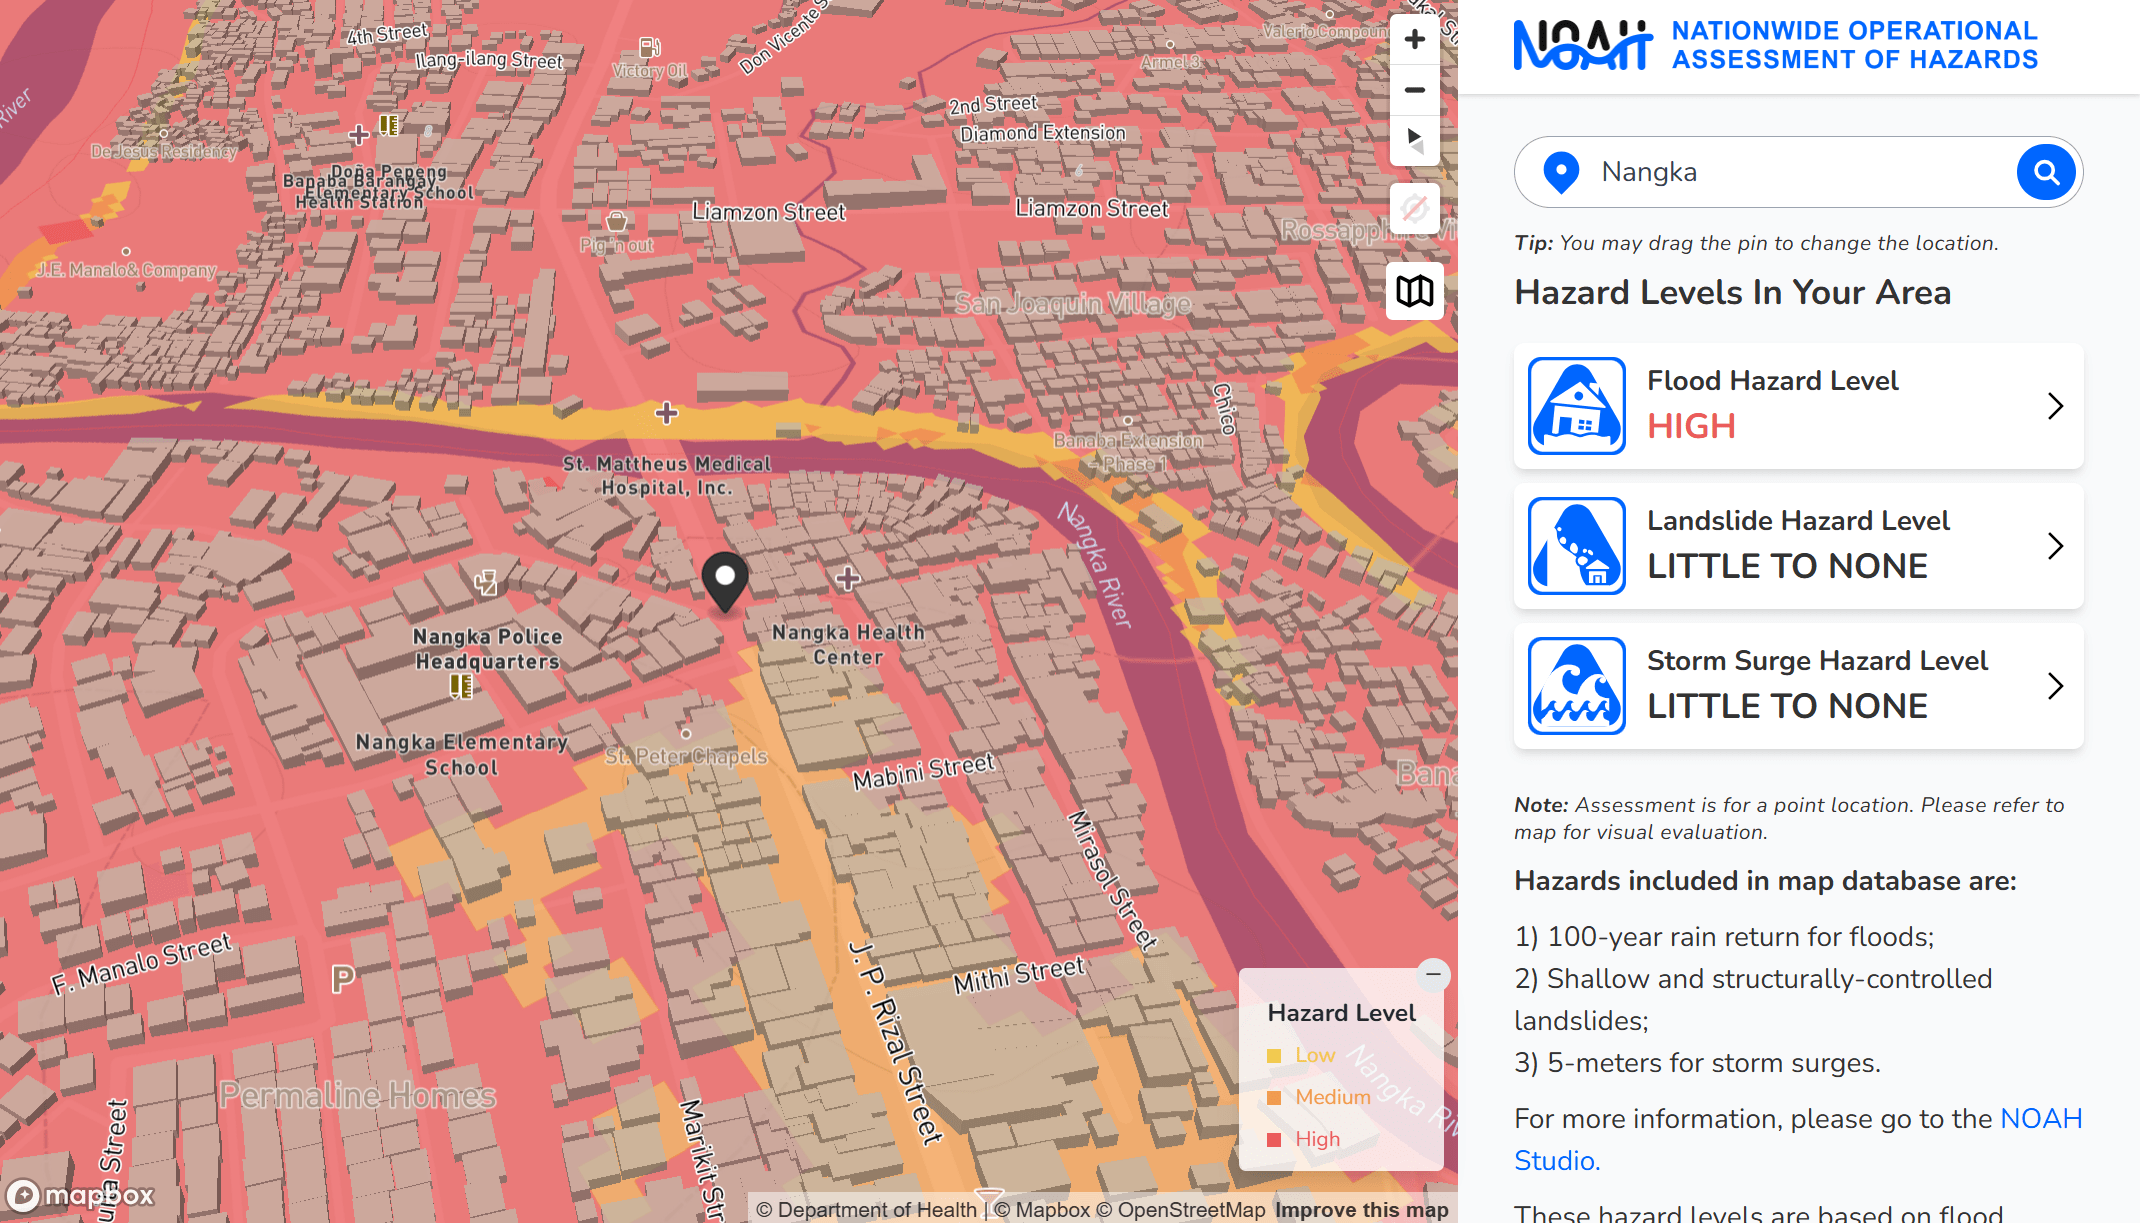Select the Flood Hazard flooded-house icon
Viewport: 2140px width, 1223px height.
(1576, 405)
